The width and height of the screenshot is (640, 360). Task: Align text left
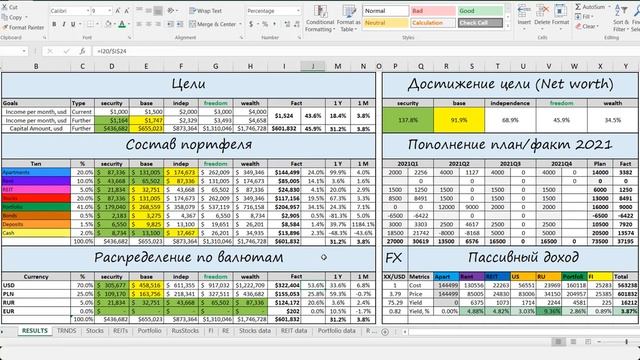139,24
